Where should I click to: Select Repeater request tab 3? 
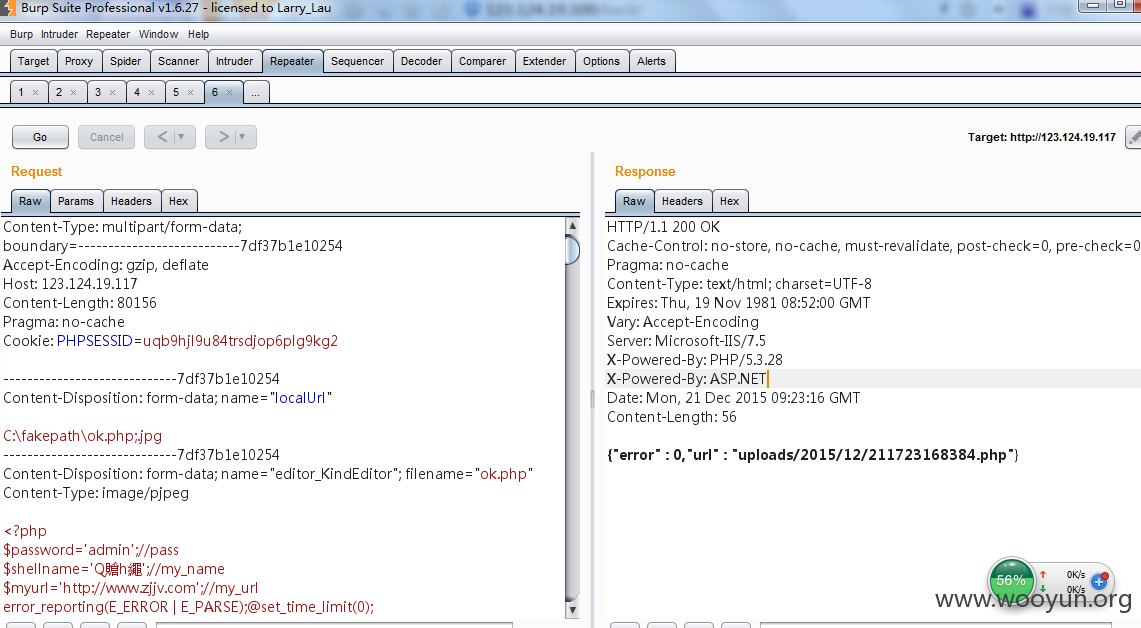pyautogui.click(x=98, y=92)
